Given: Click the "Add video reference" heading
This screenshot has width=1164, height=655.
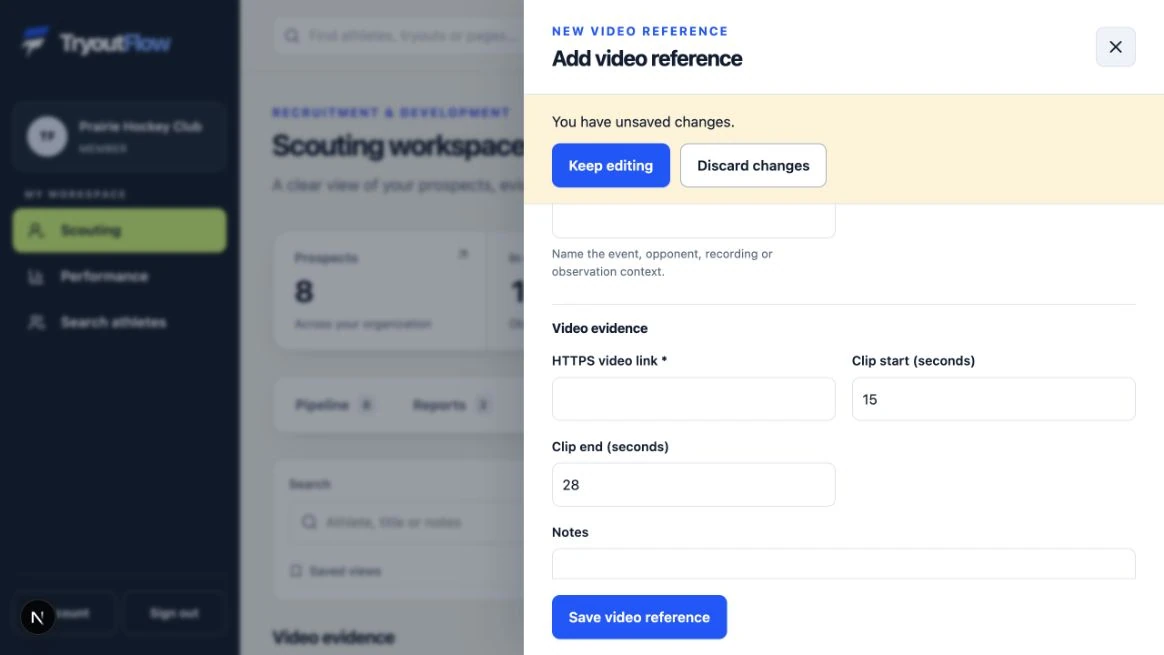Looking at the screenshot, I should [x=647, y=58].
